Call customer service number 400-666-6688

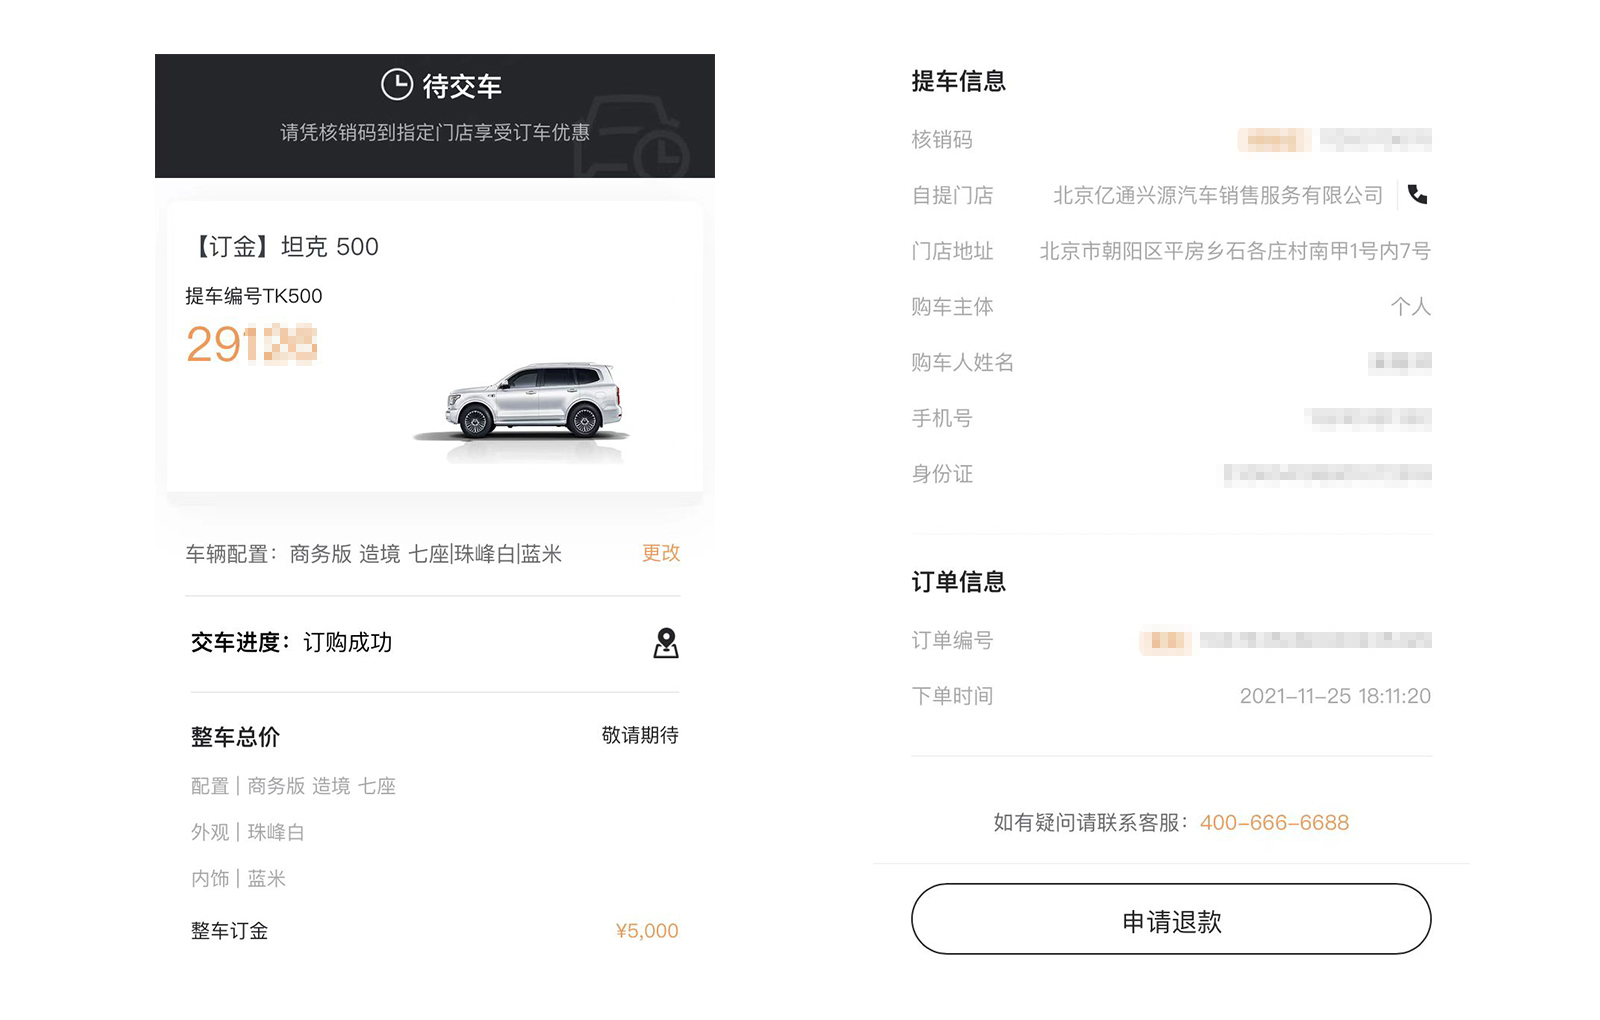point(1273,822)
